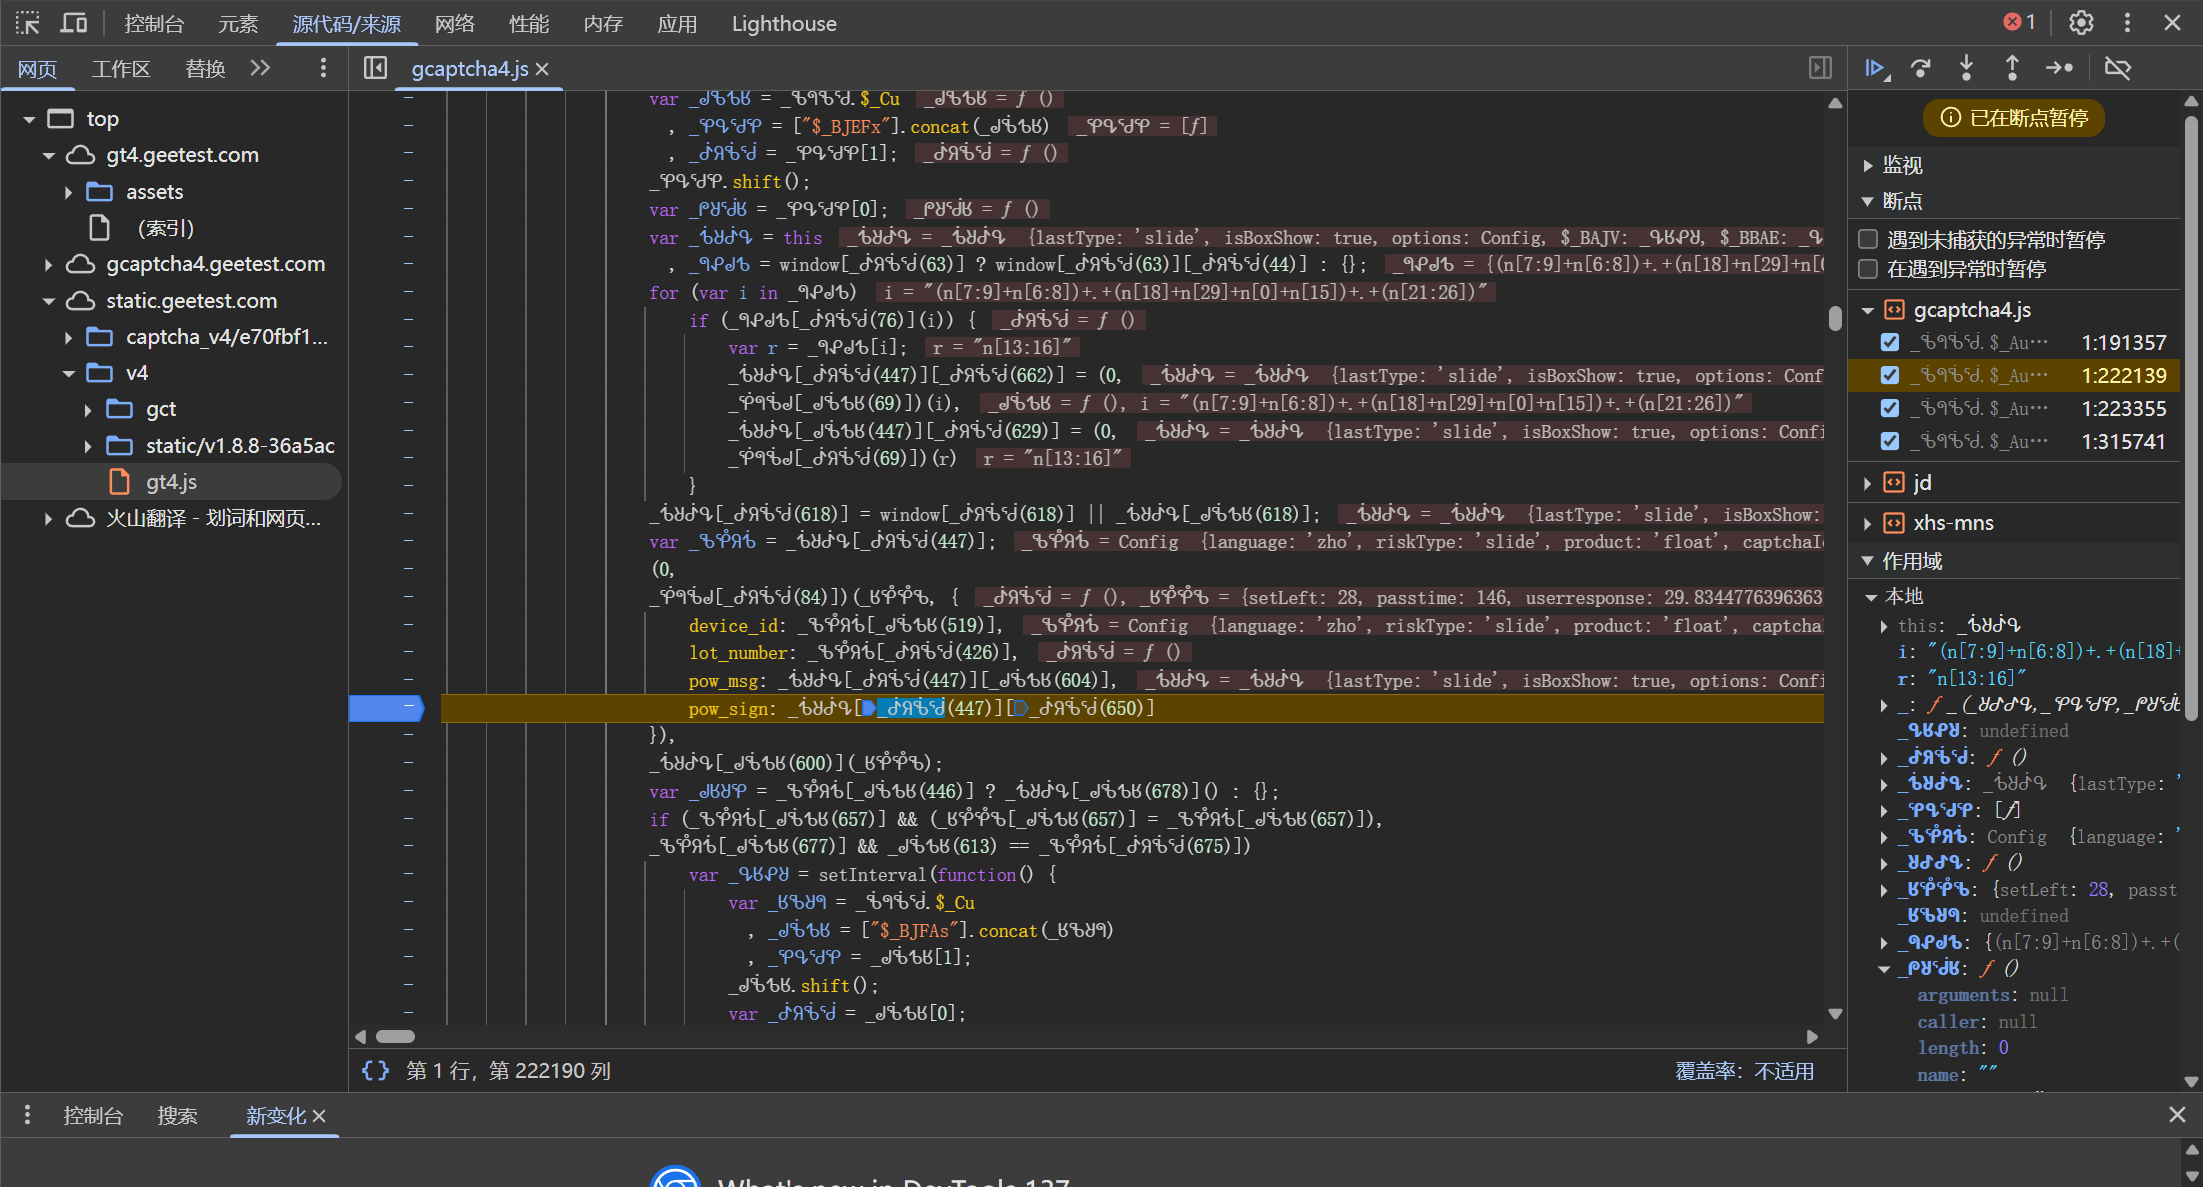Open the 应用 application tab
Screen dimensions: 2203x1187
coord(677,23)
